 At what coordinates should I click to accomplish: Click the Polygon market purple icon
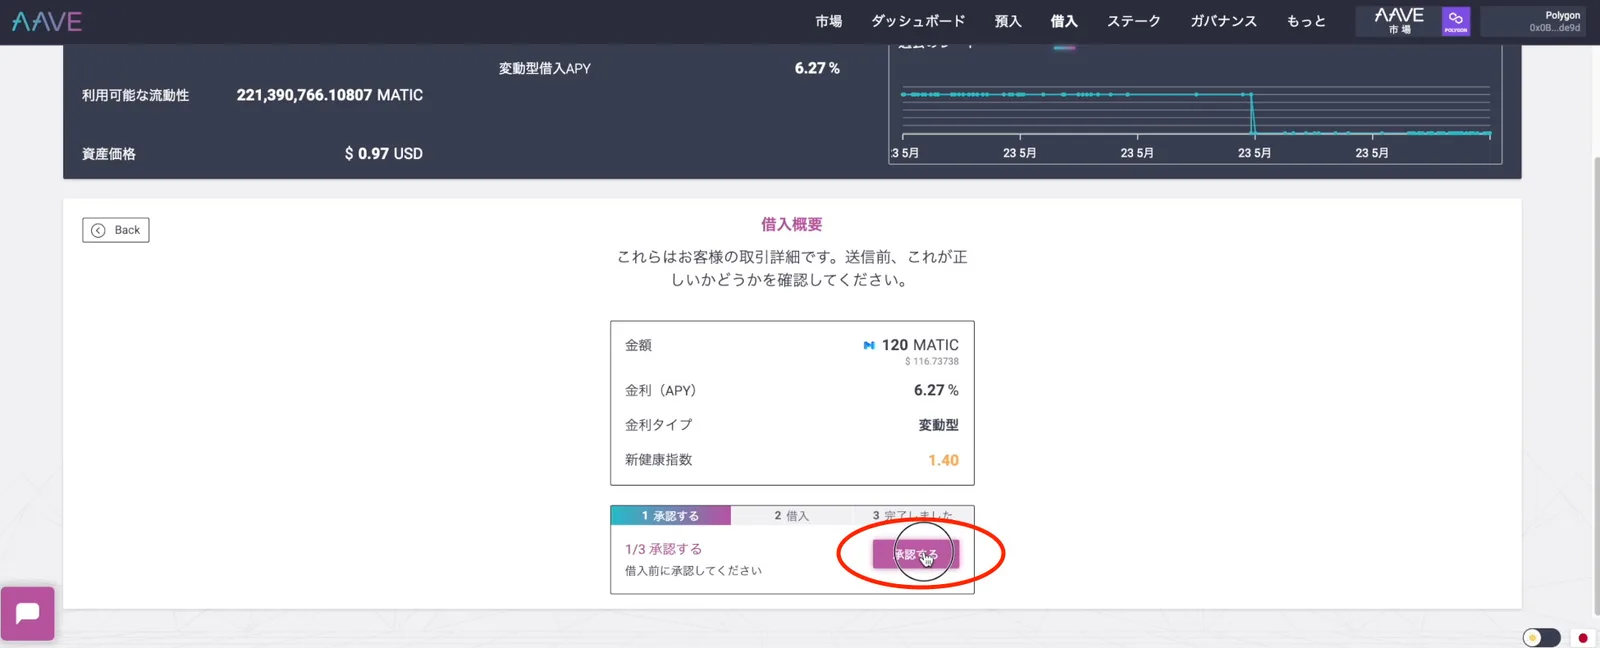point(1455,21)
